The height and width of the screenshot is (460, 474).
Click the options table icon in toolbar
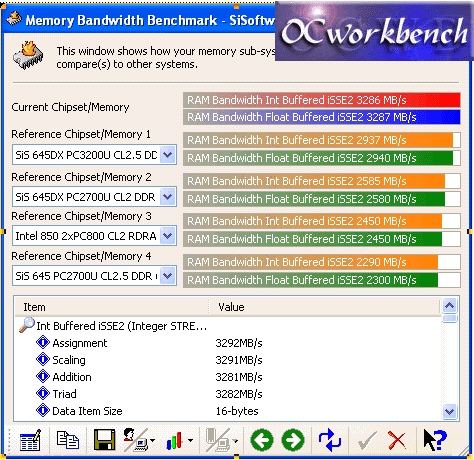[30, 441]
